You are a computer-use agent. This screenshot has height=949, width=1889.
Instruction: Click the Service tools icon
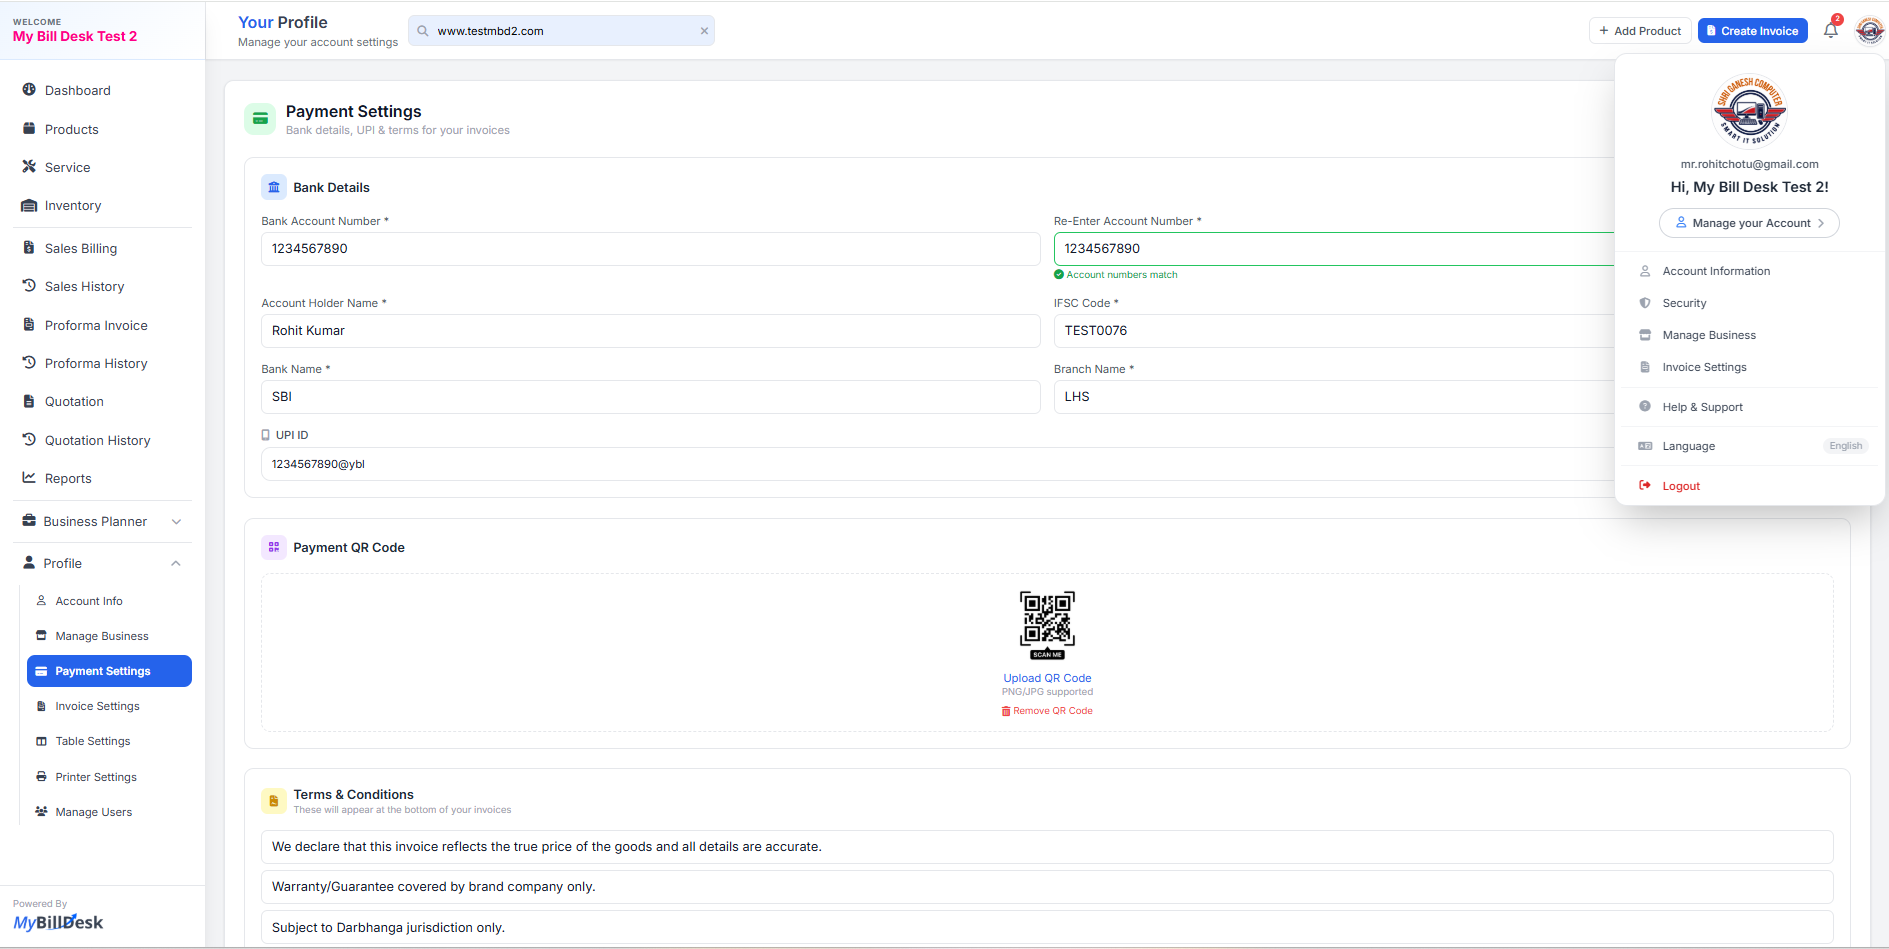click(x=29, y=166)
